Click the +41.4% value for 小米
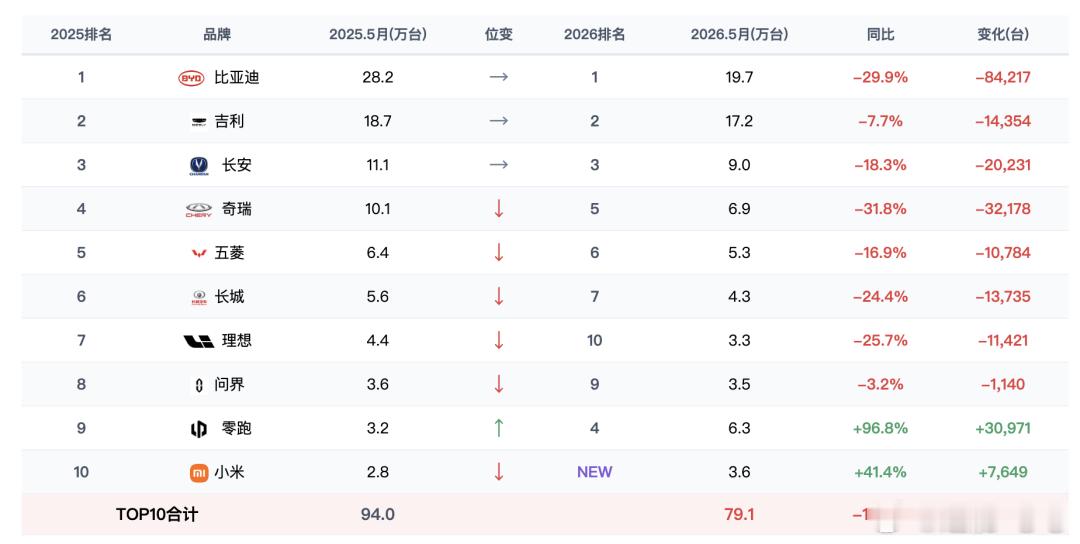Viewport: 1080px width, 544px height. (880, 472)
